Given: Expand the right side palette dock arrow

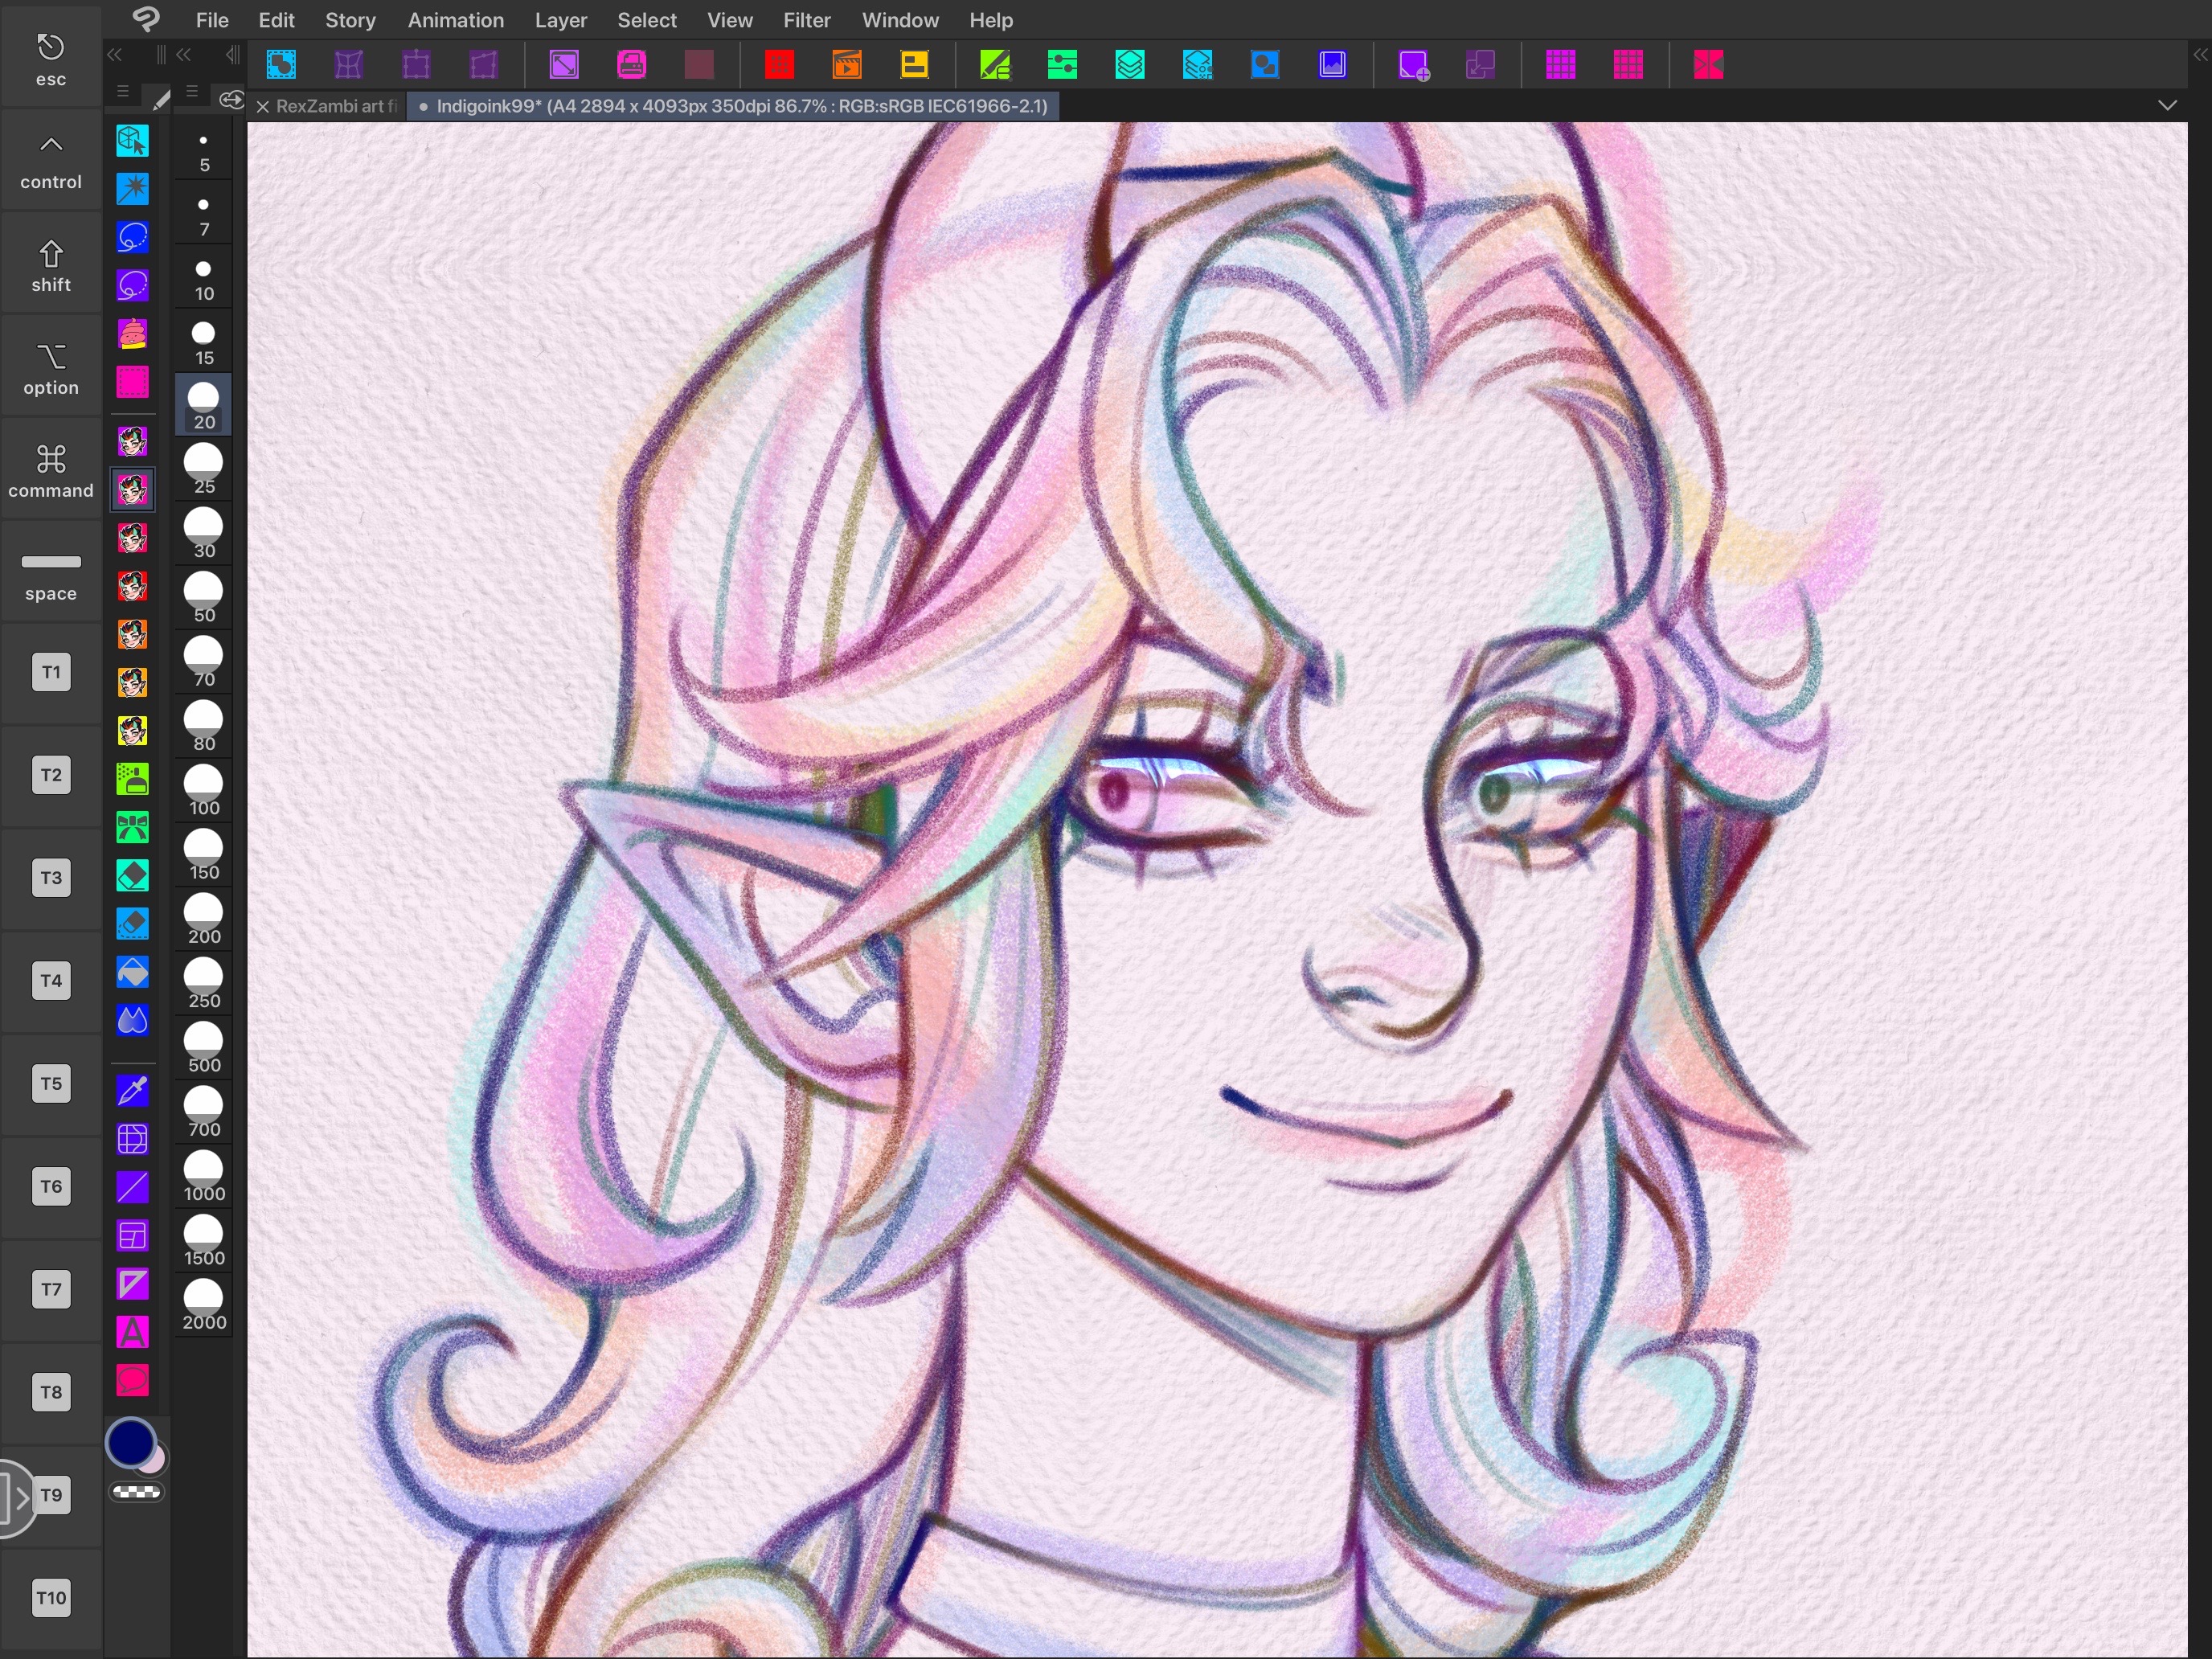Looking at the screenshot, I should (x=2201, y=55).
